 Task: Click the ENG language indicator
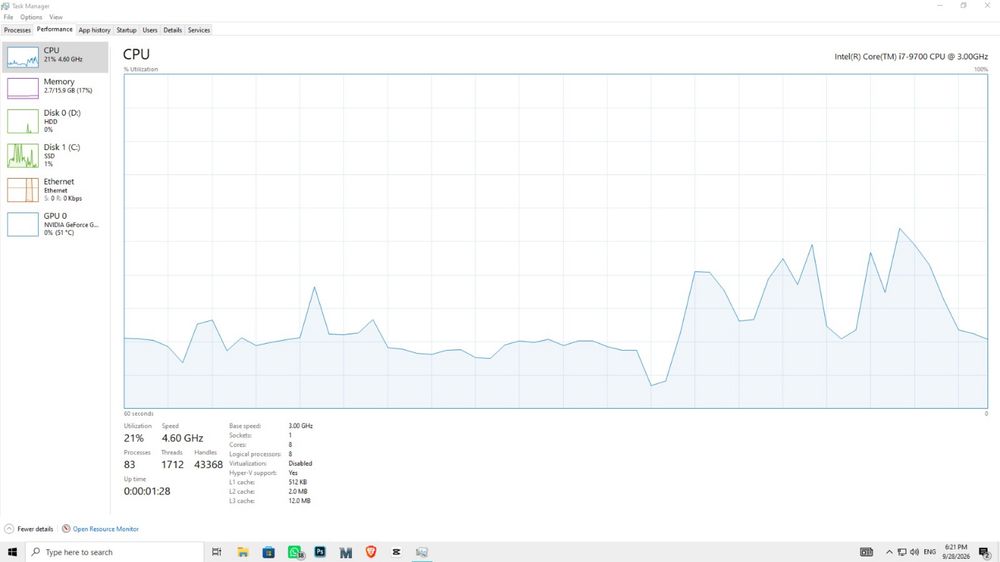coord(930,552)
